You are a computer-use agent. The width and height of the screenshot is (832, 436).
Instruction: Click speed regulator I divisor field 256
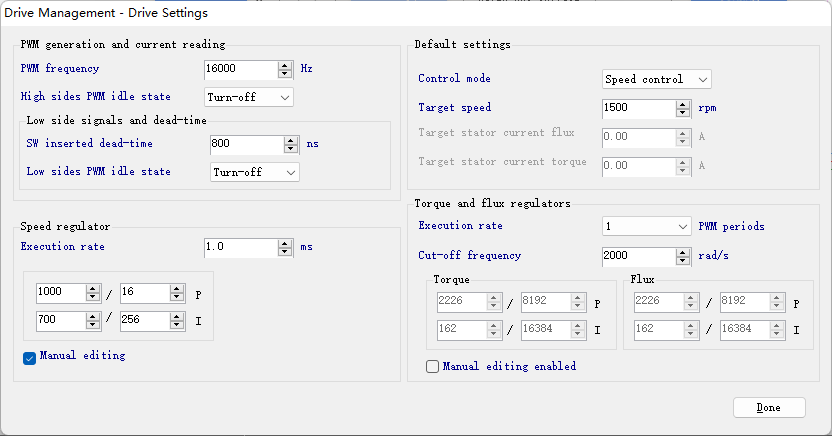(x=145, y=321)
